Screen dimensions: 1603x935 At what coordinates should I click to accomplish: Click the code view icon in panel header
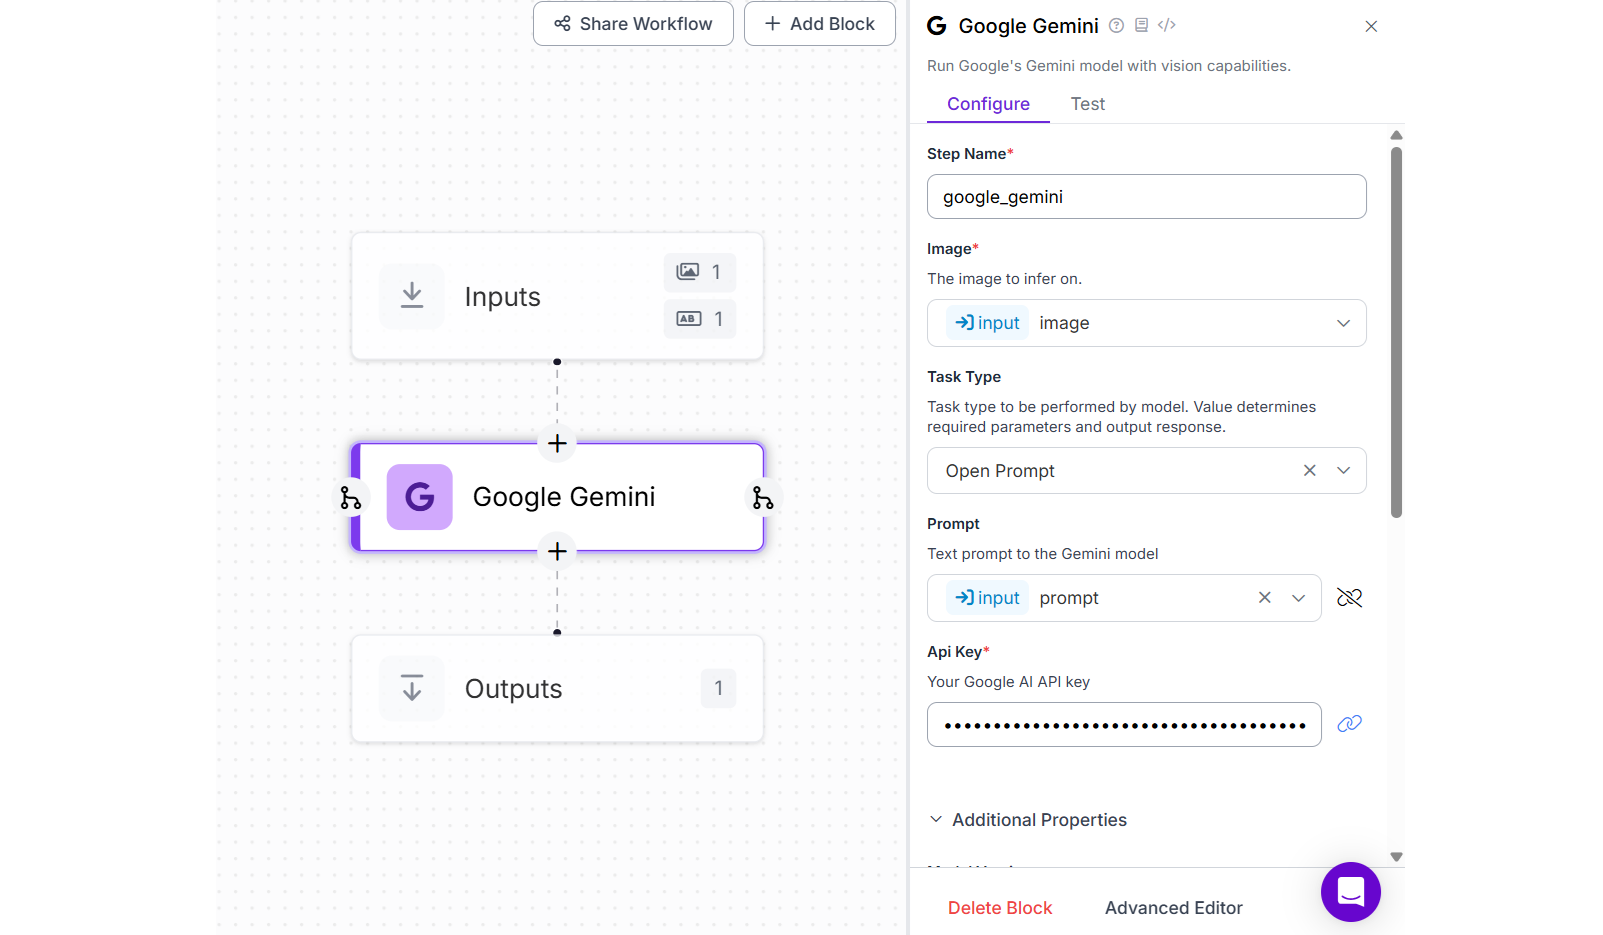[1167, 26]
